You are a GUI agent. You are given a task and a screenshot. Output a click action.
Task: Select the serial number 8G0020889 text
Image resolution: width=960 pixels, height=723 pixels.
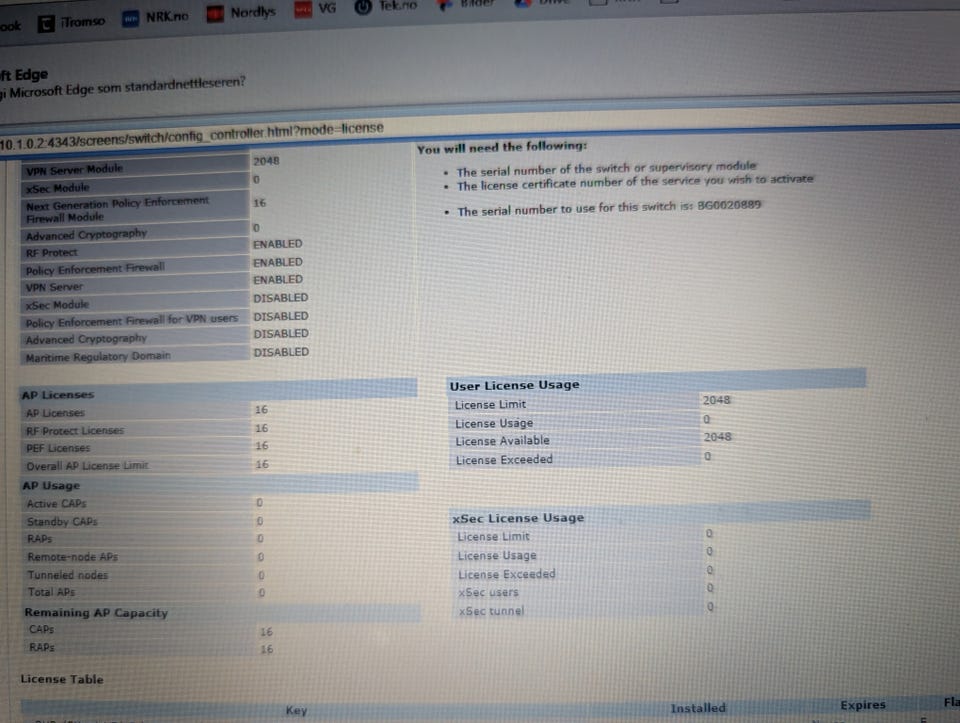tap(729, 204)
